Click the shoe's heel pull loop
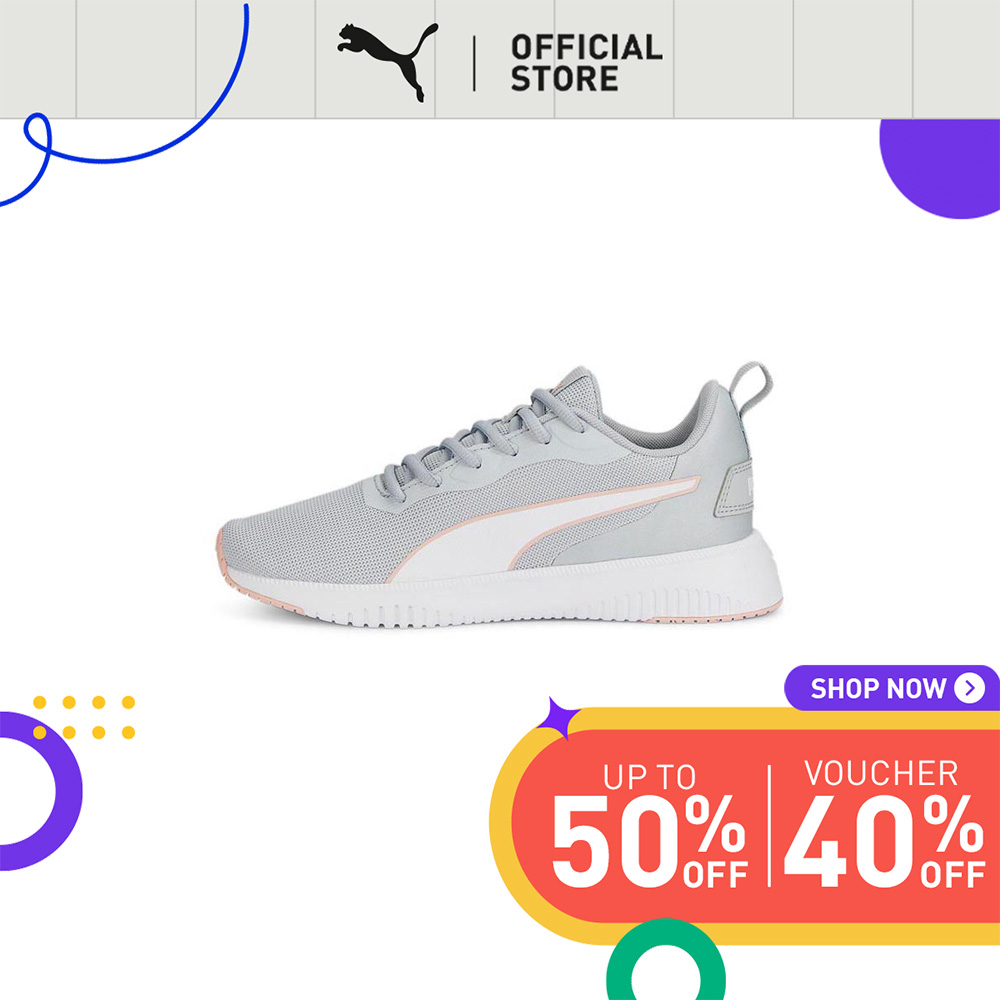The image size is (1000, 1000). coord(751,385)
